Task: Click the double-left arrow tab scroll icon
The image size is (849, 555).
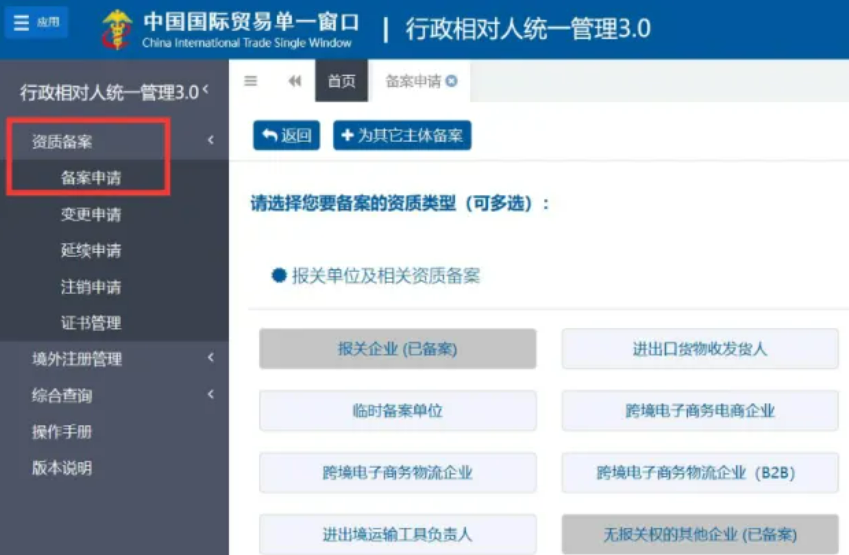Action: tap(294, 82)
